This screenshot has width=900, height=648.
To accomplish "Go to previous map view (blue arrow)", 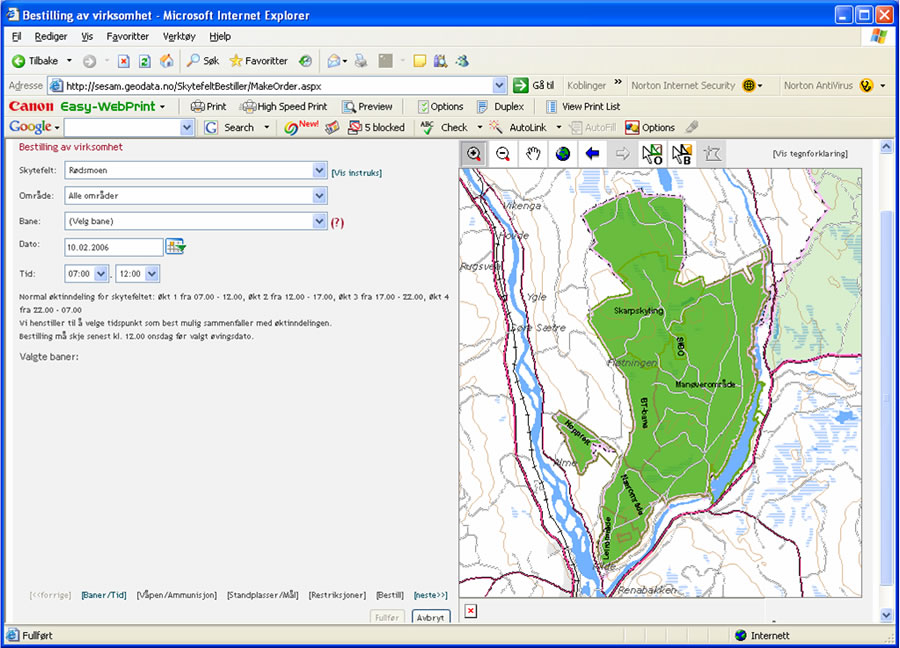I will 592,153.
